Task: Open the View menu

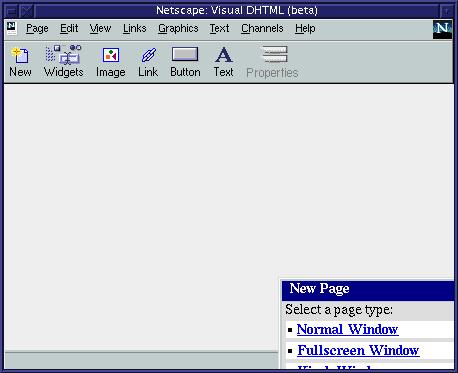Action: 100,28
